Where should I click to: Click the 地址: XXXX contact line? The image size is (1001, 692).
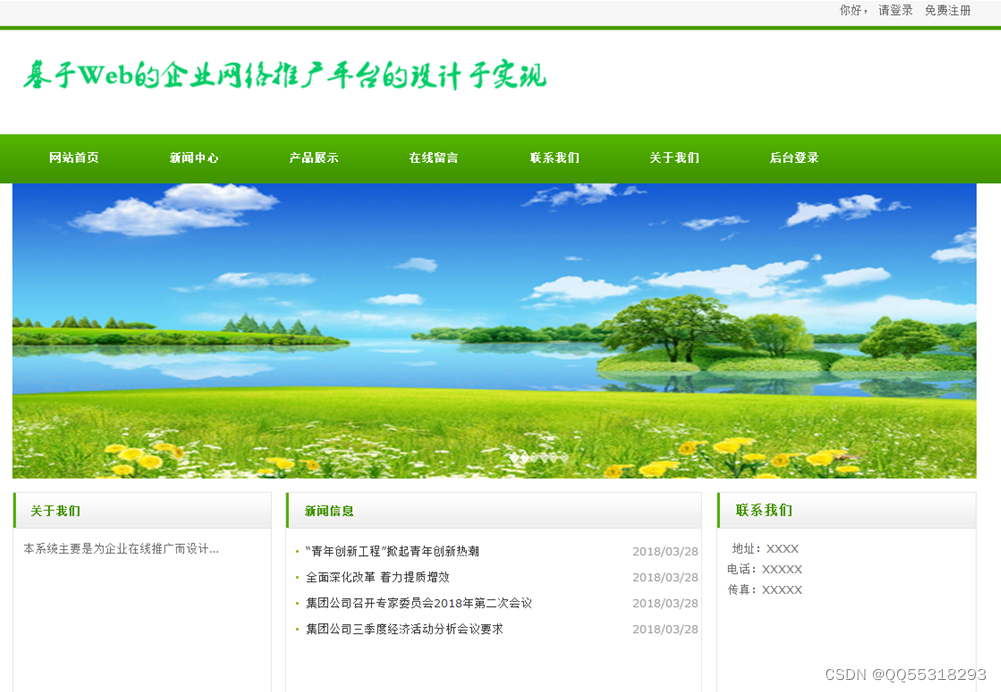[765, 549]
